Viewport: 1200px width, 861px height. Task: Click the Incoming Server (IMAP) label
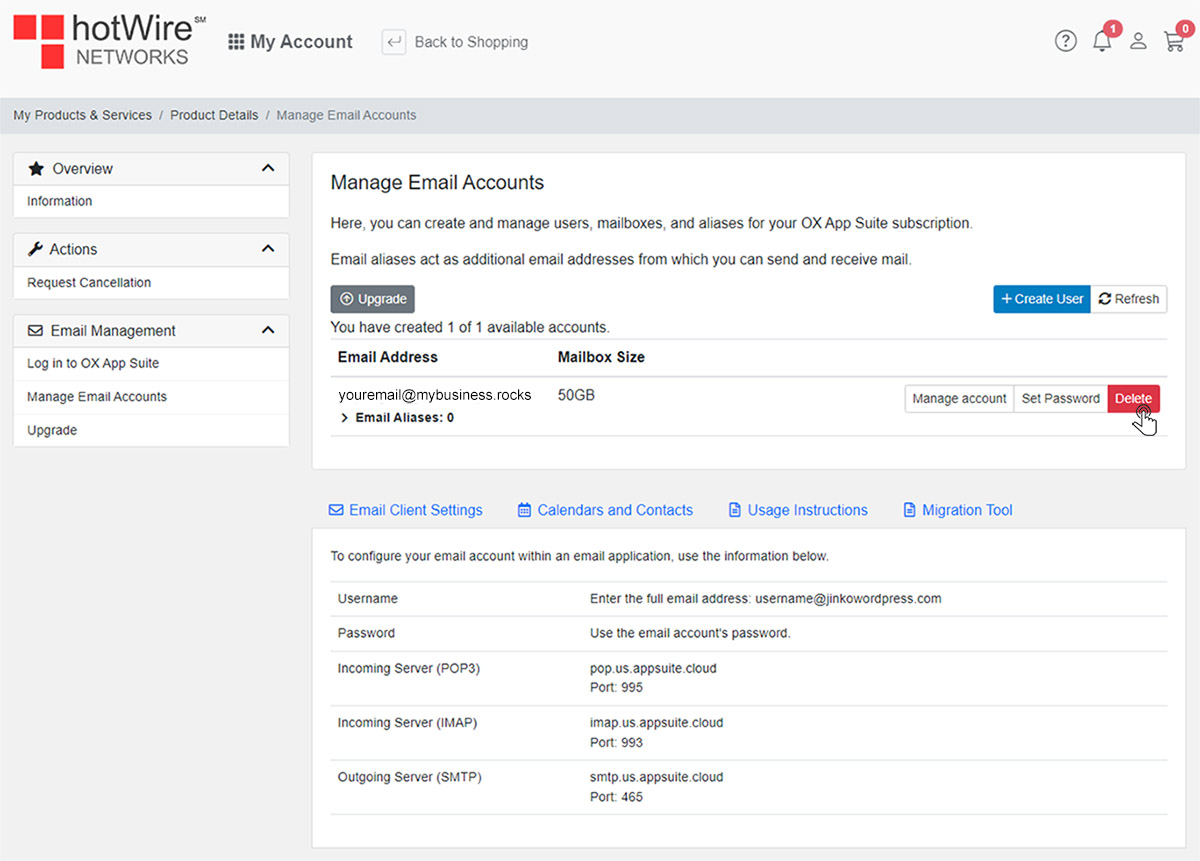click(x=407, y=722)
